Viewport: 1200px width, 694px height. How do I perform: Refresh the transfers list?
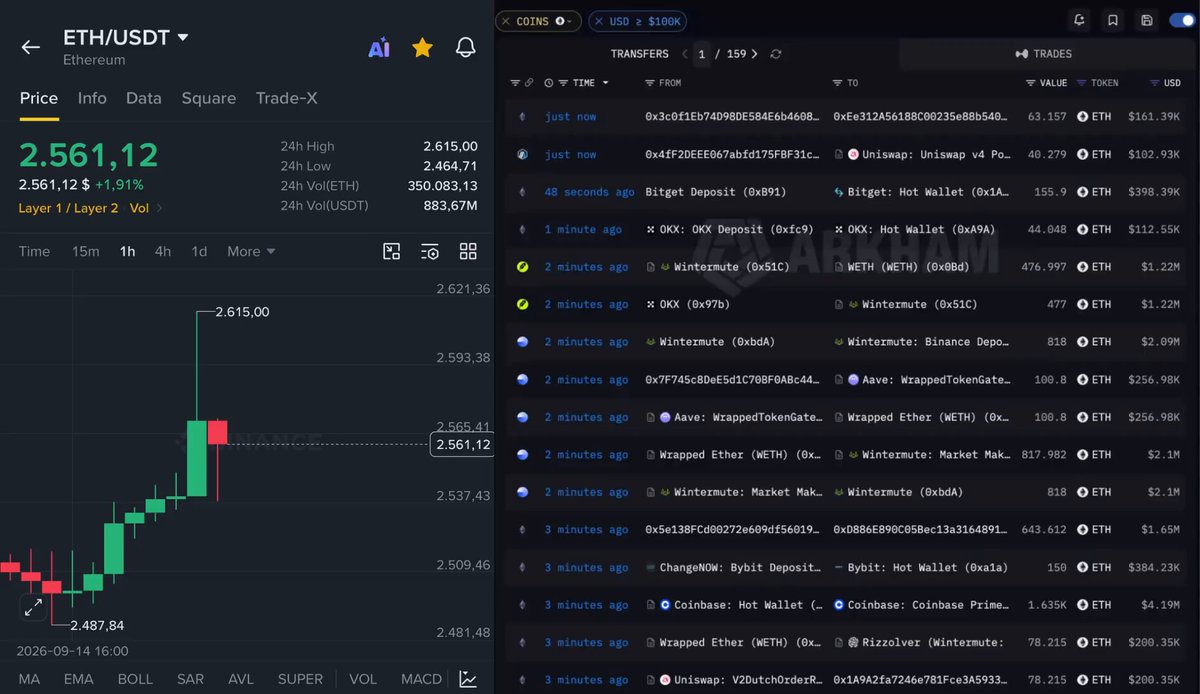pyautogui.click(x=776, y=54)
